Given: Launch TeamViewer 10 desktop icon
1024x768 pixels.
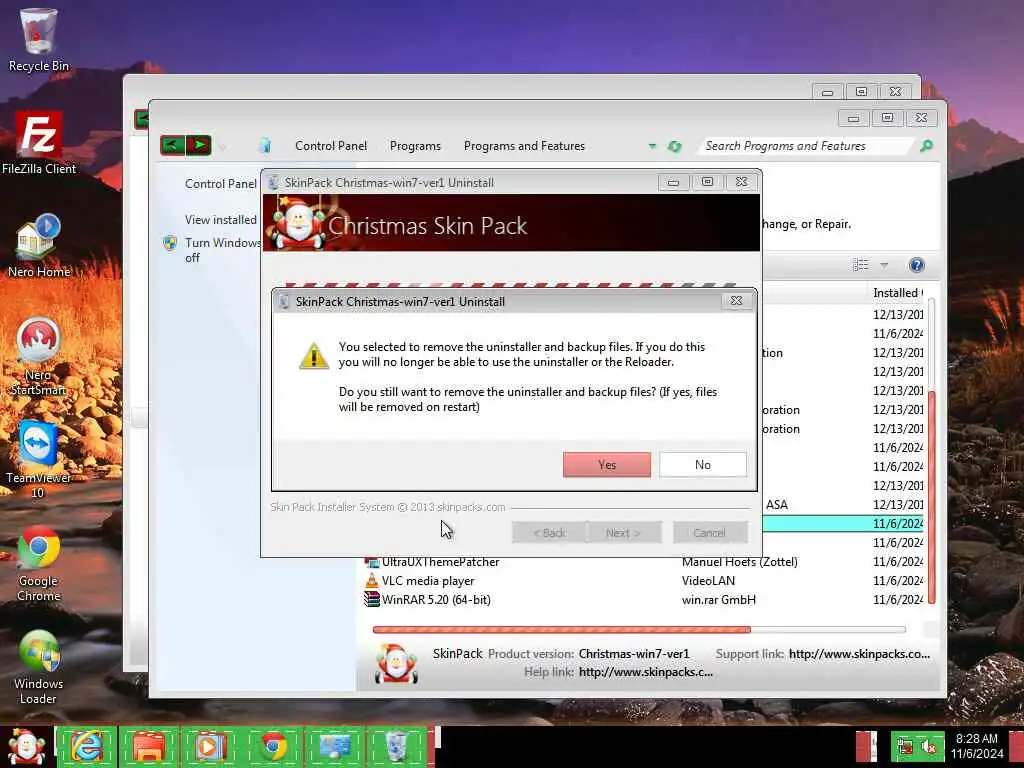Looking at the screenshot, I should (39, 460).
